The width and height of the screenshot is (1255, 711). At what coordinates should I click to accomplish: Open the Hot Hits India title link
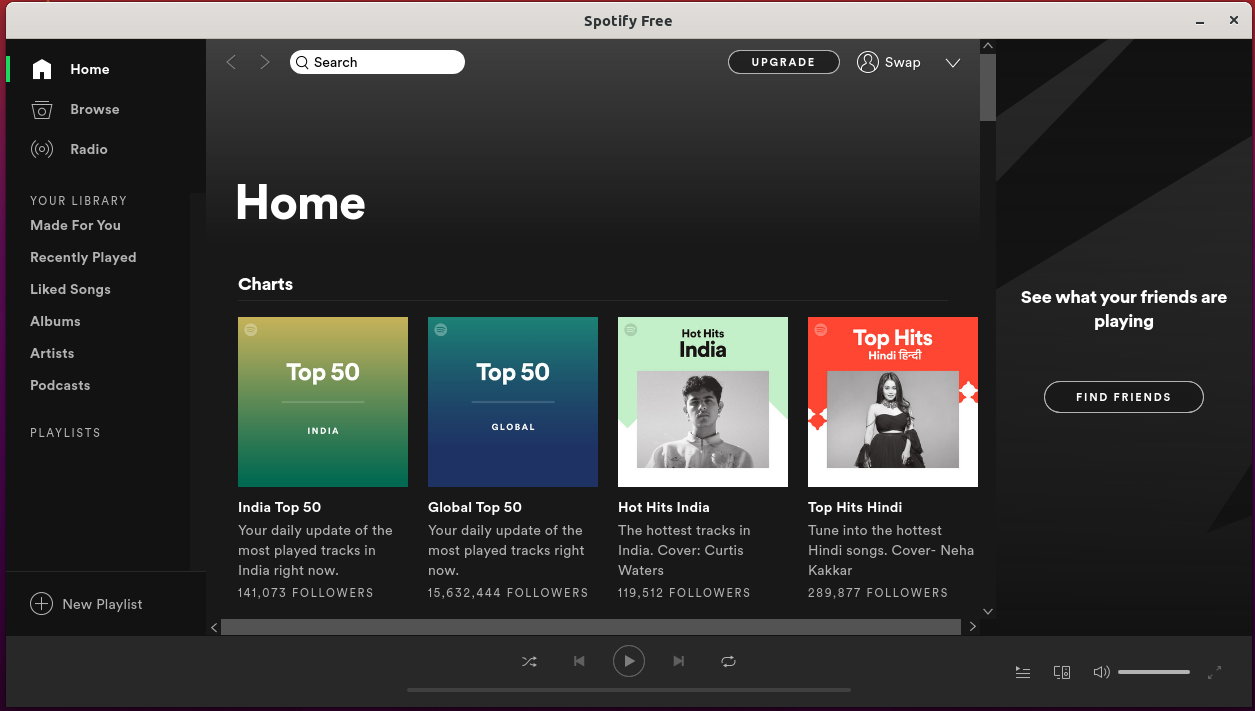point(663,507)
